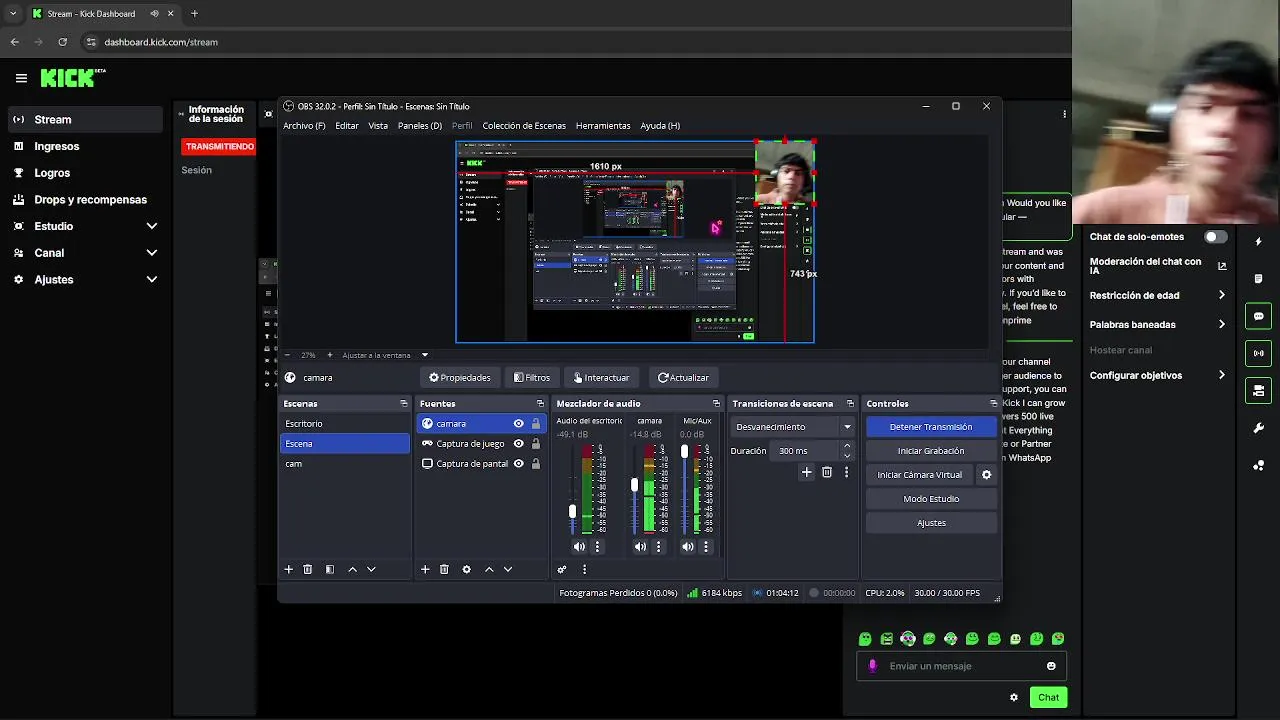Add a scene transition with plus icon
Image resolution: width=1280 pixels, height=720 pixels.
tap(807, 472)
